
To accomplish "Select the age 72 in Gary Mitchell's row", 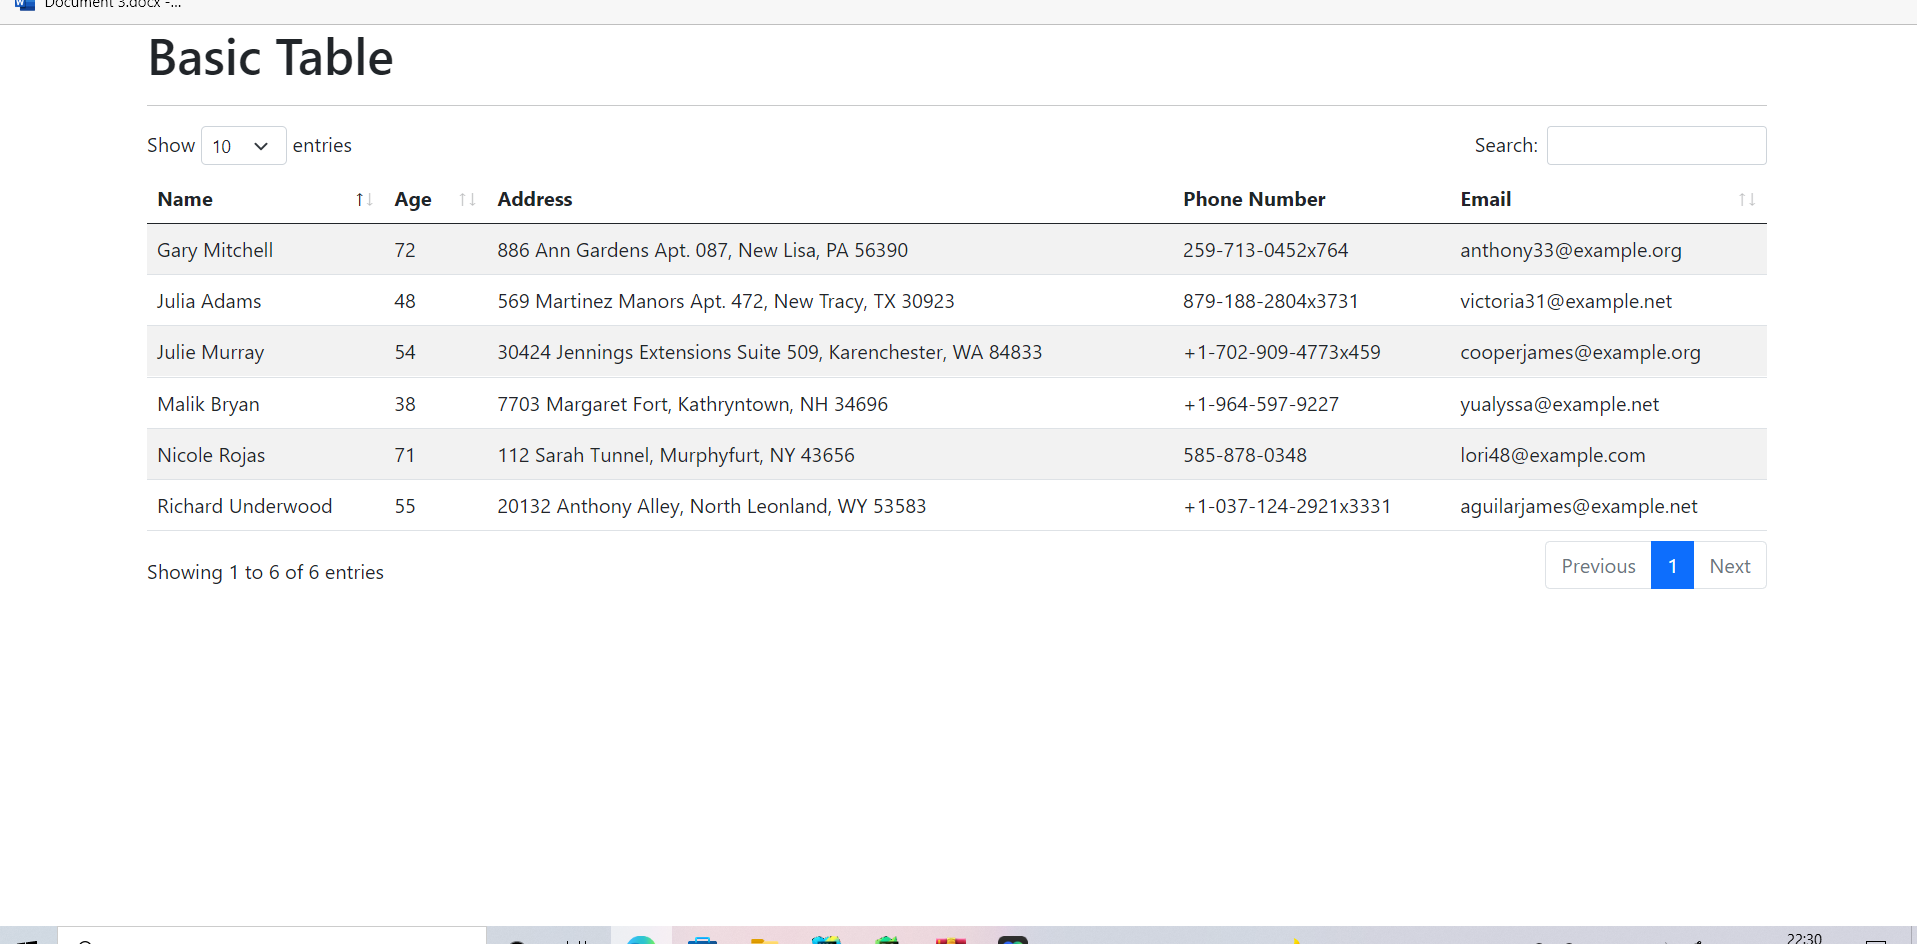I will [405, 250].
